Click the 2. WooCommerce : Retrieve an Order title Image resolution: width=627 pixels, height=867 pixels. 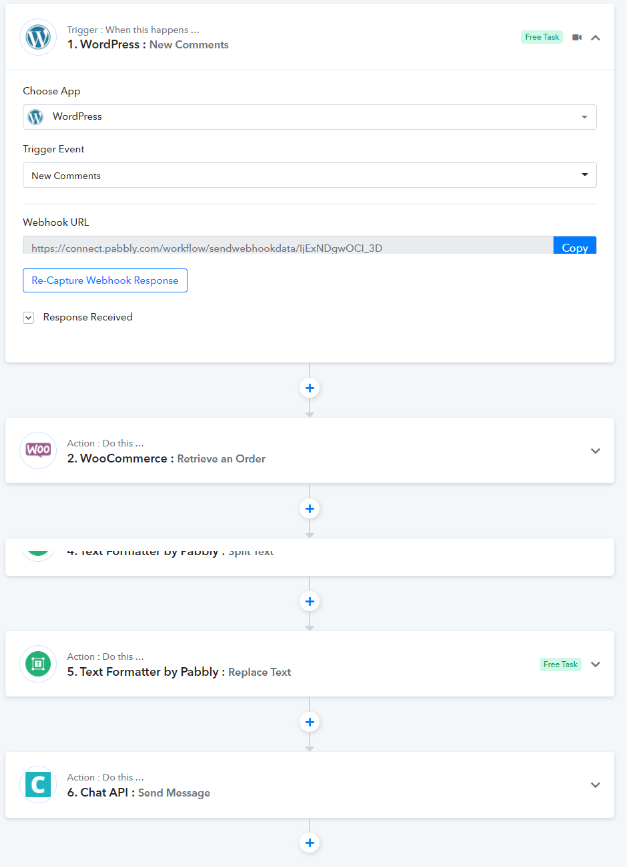tap(166, 458)
